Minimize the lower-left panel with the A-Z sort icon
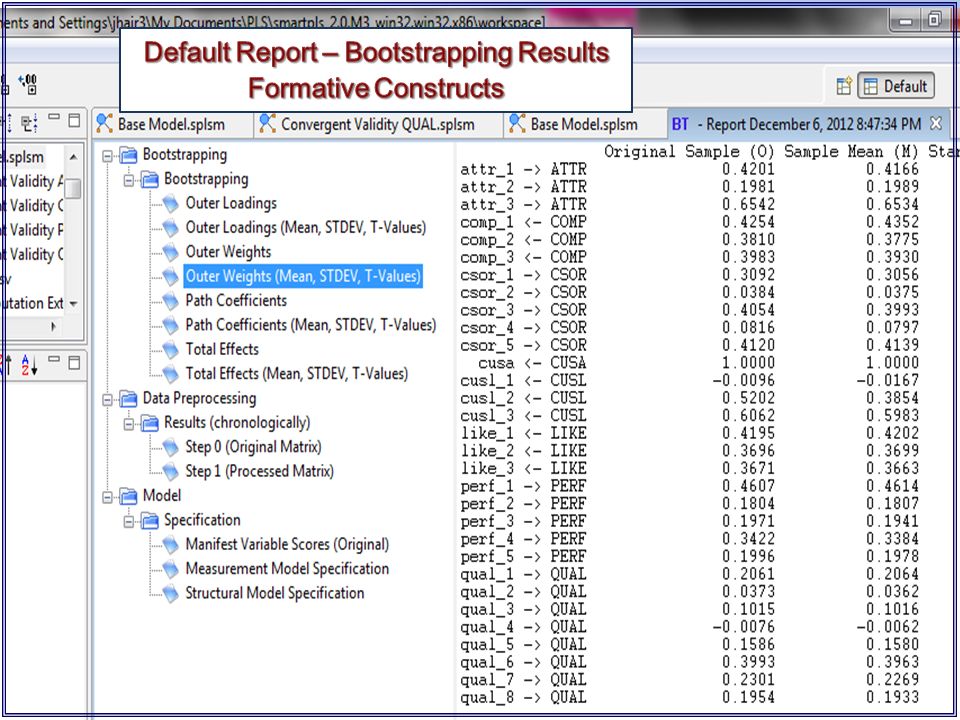The height and width of the screenshot is (720, 960). pyautogui.click(x=54, y=360)
